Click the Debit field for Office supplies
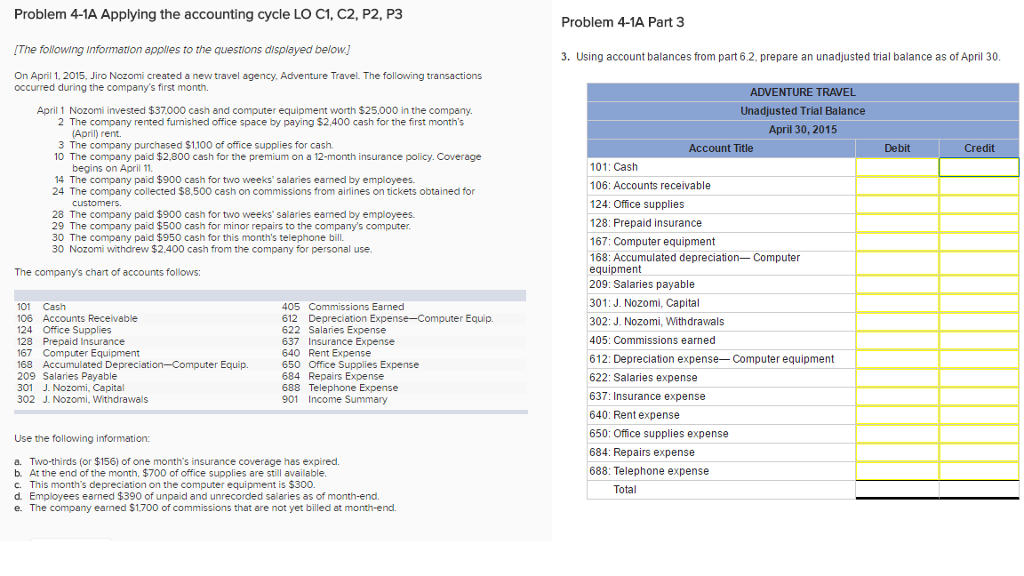 coord(897,204)
